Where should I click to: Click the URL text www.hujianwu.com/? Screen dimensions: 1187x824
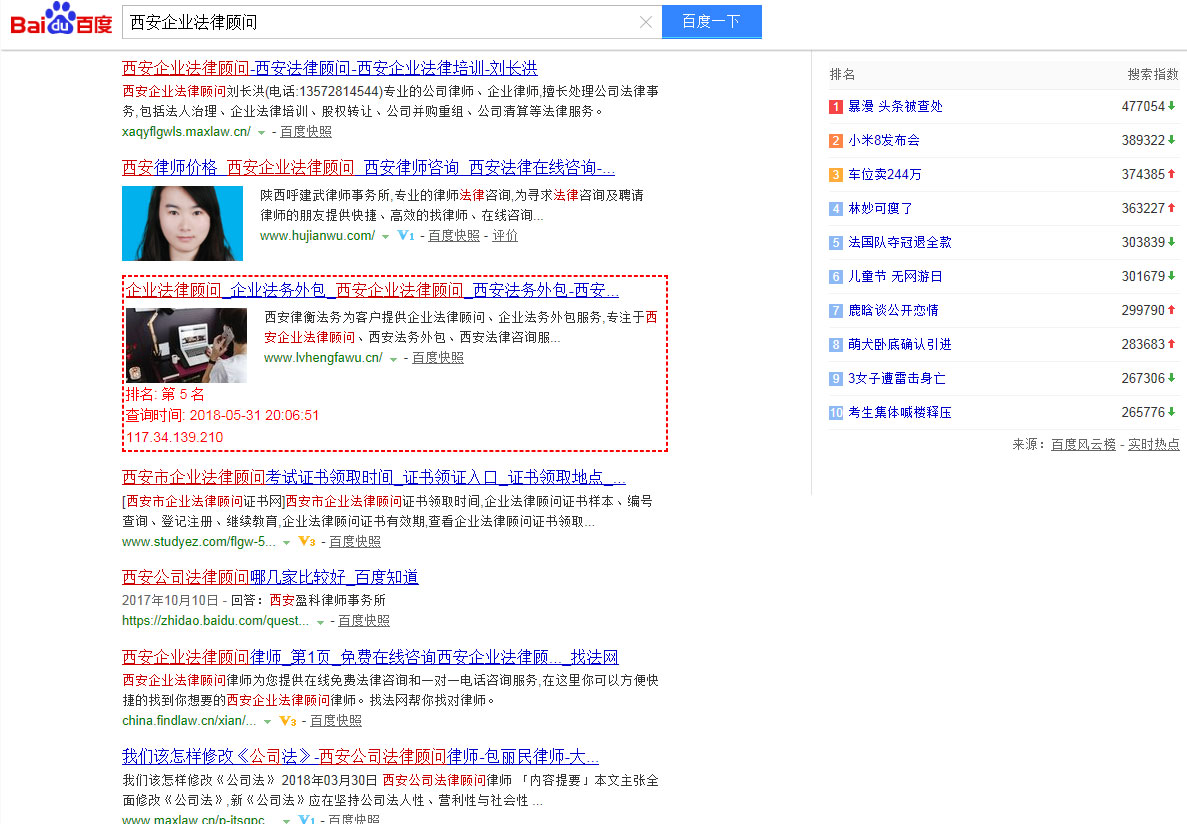point(317,236)
